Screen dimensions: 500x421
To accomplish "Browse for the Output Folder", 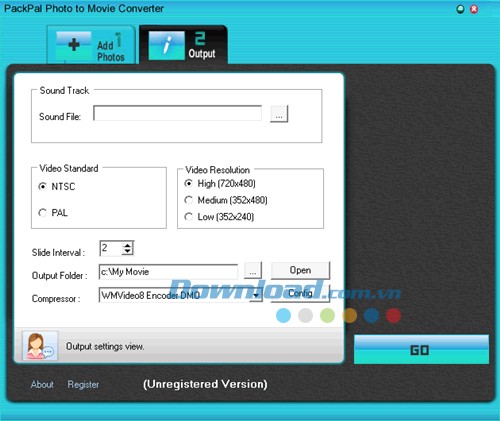I will pyautogui.click(x=253, y=271).
